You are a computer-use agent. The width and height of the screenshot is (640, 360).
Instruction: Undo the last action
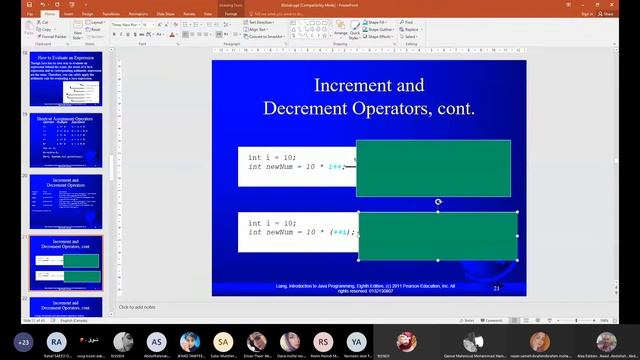click(x=43, y=4)
